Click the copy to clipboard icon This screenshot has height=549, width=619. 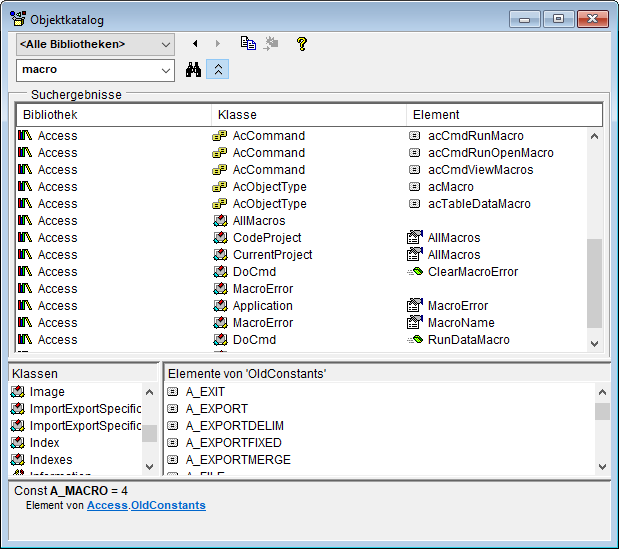point(248,44)
